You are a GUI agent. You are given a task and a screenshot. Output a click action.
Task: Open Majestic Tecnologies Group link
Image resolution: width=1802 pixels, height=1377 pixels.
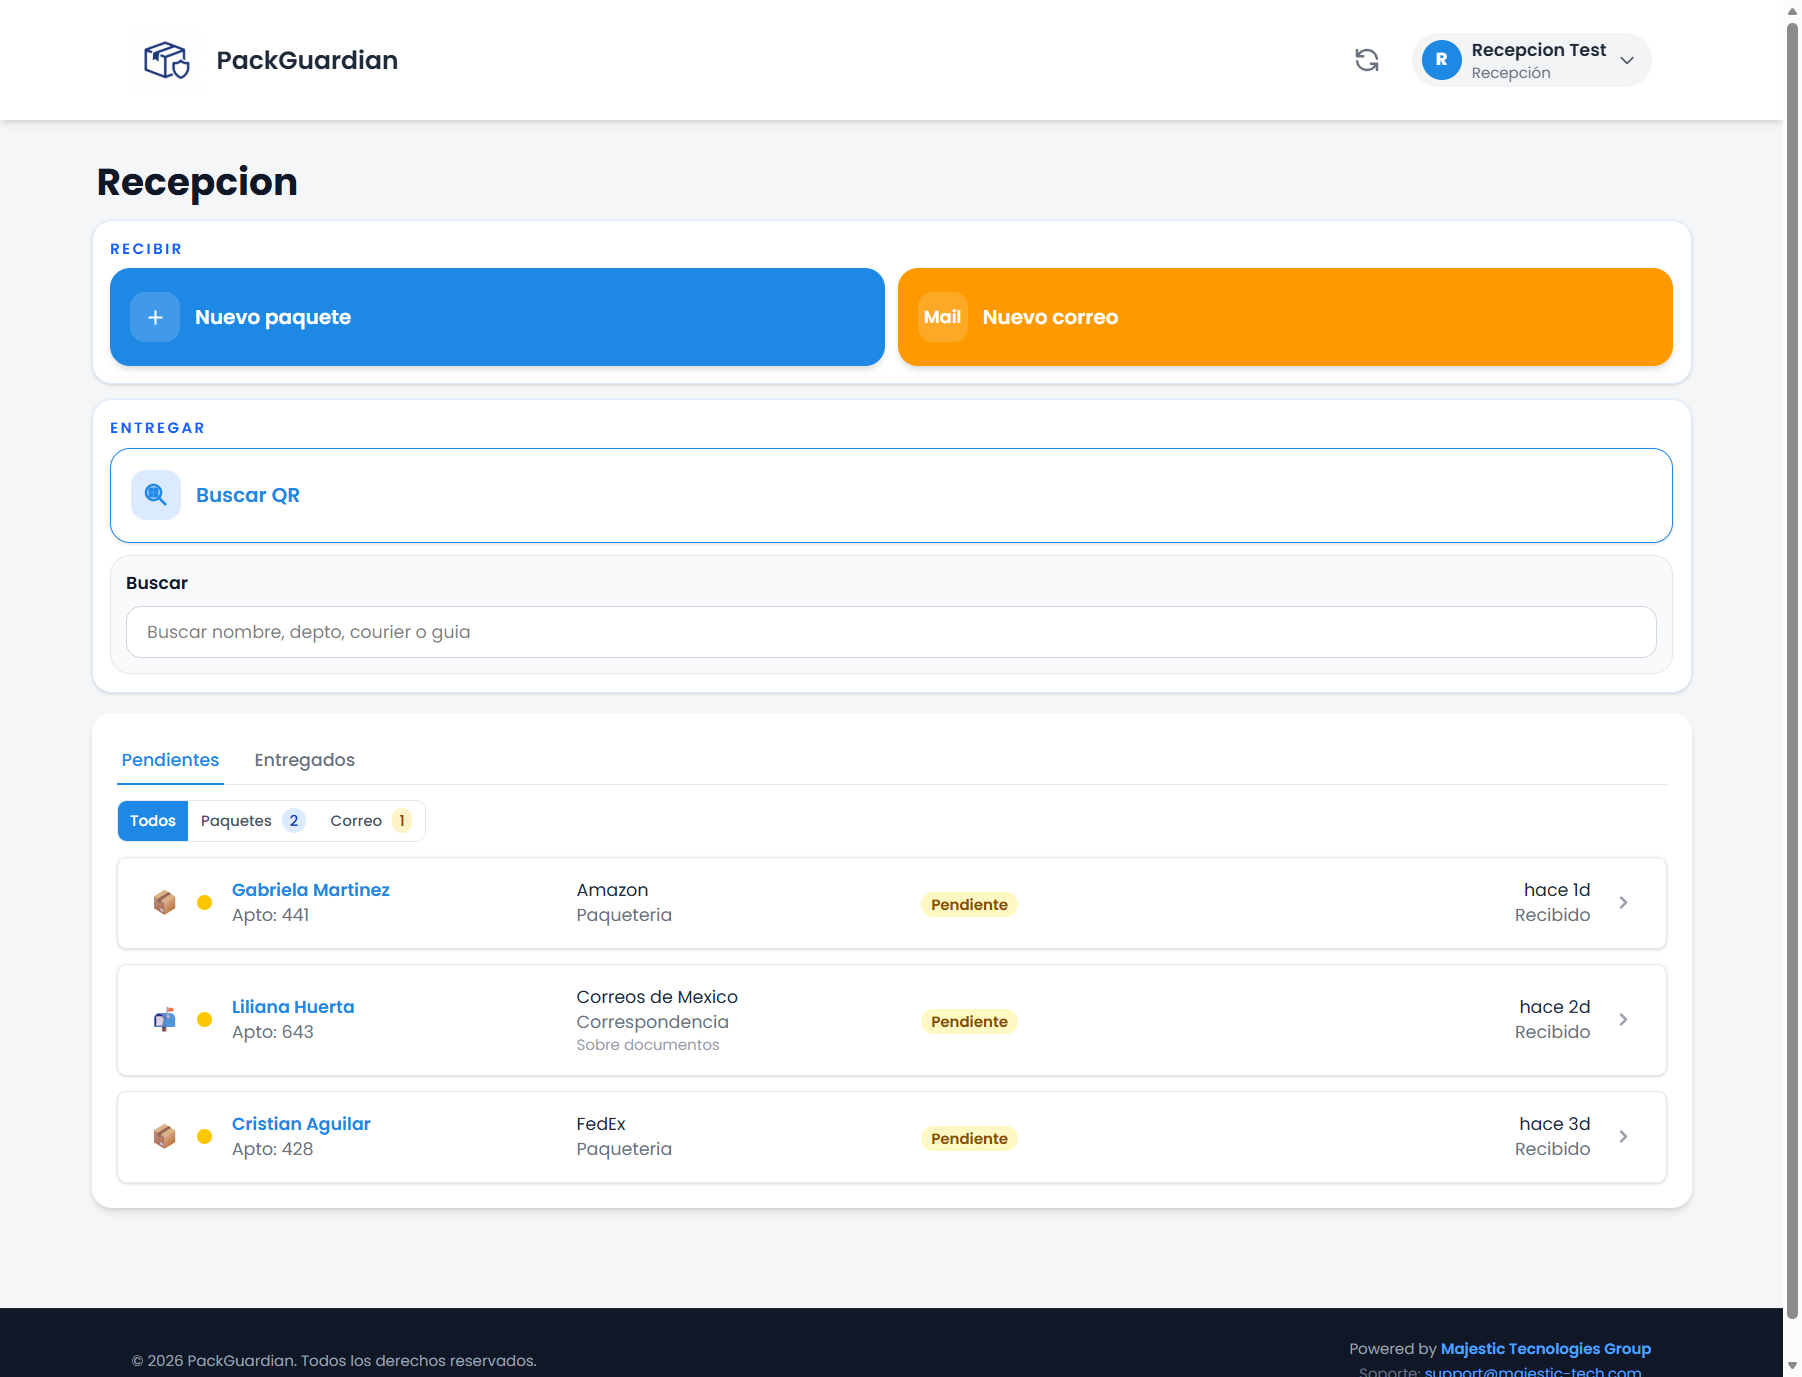point(1545,1349)
